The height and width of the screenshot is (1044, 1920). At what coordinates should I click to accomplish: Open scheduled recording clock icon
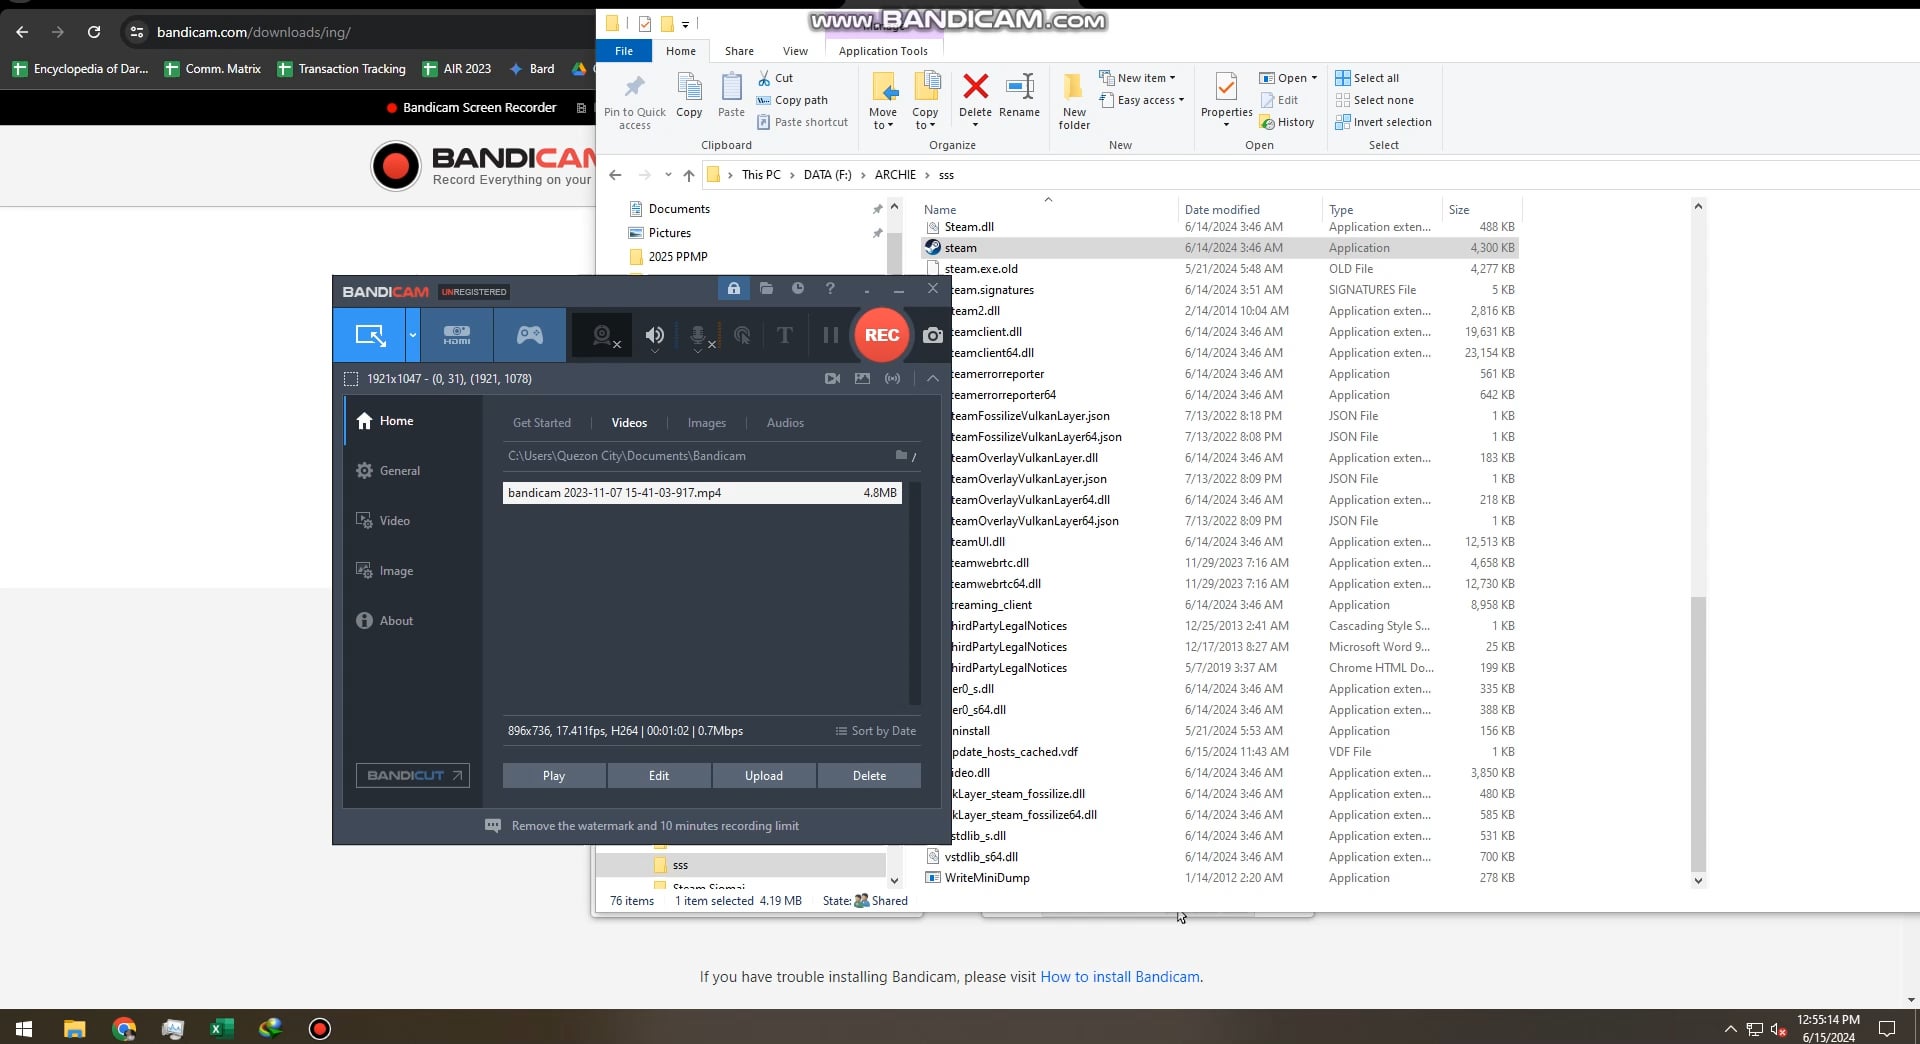click(x=798, y=289)
